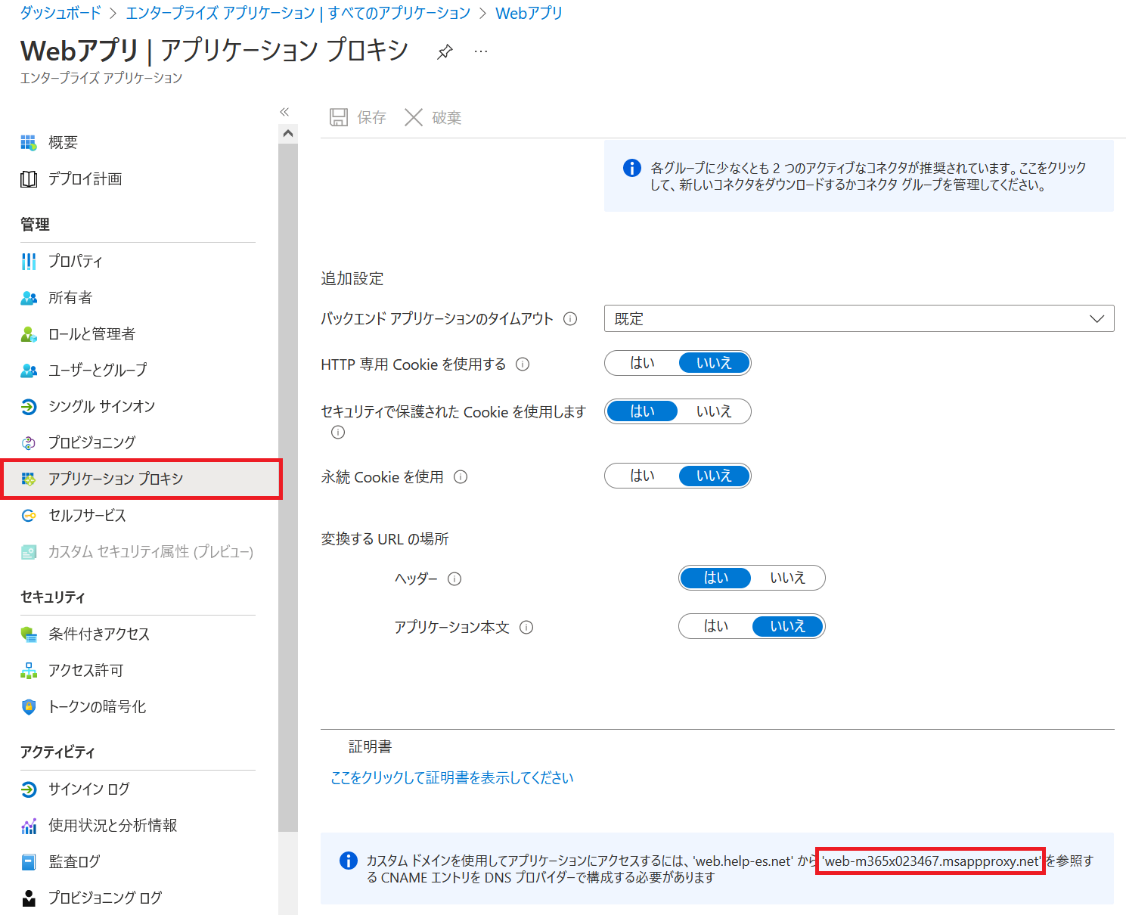Click info icon beside バックエンド アプリケーションのタイムアウト

tap(570, 319)
